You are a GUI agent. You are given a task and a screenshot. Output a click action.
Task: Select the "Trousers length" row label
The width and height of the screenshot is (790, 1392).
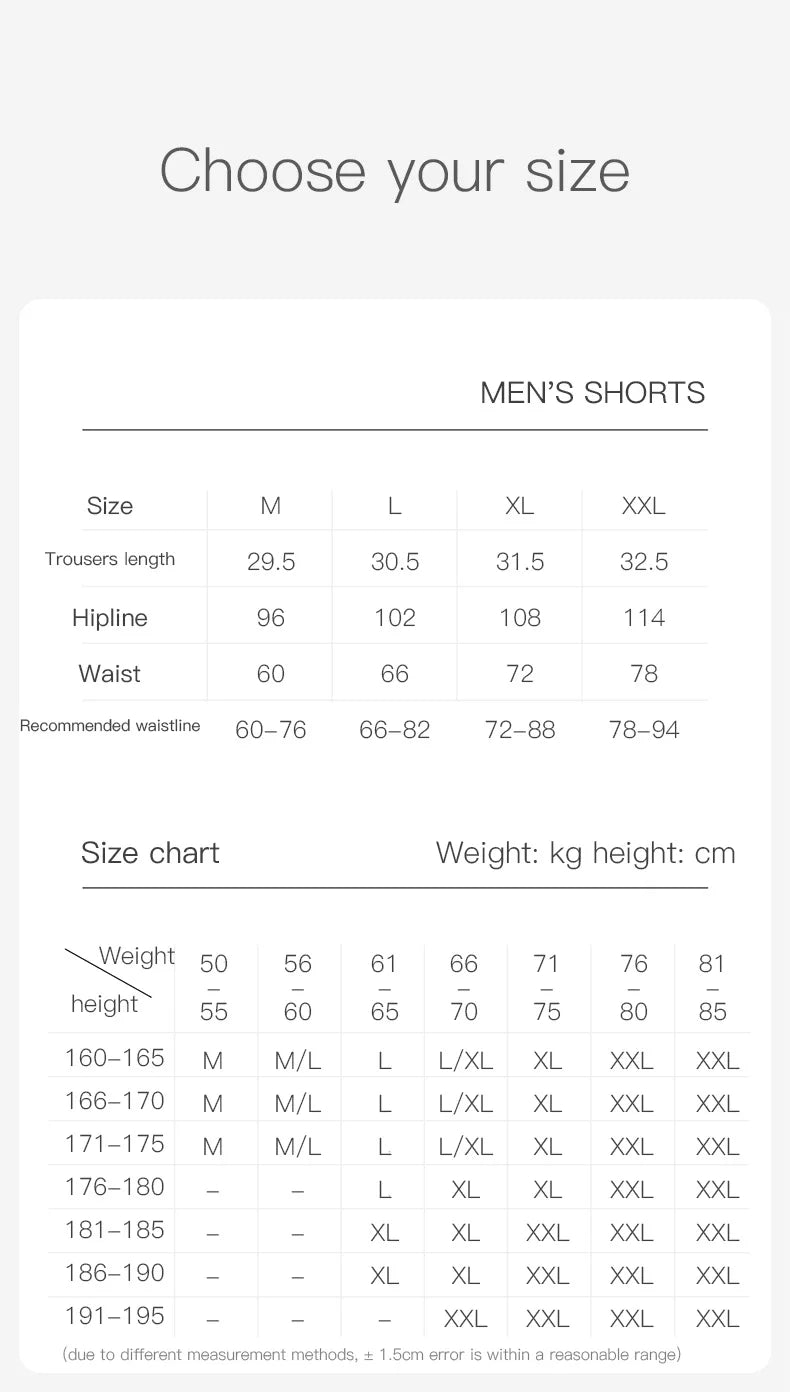(x=110, y=559)
